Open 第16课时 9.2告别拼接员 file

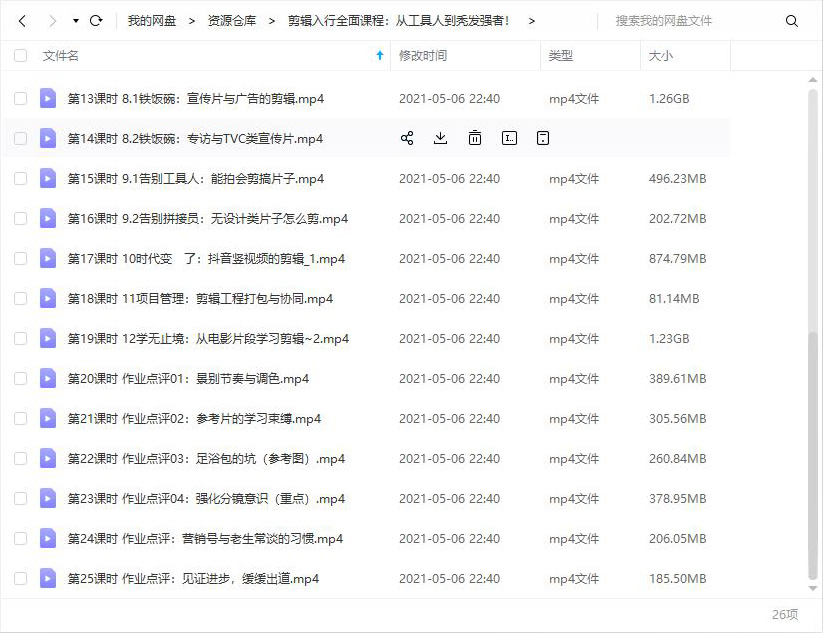207,218
